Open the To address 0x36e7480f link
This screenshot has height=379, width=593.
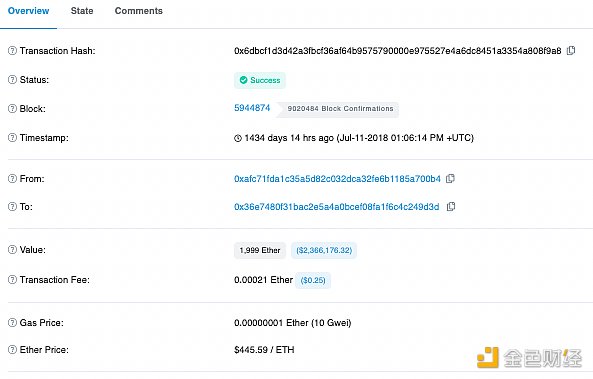pyautogui.click(x=337, y=207)
